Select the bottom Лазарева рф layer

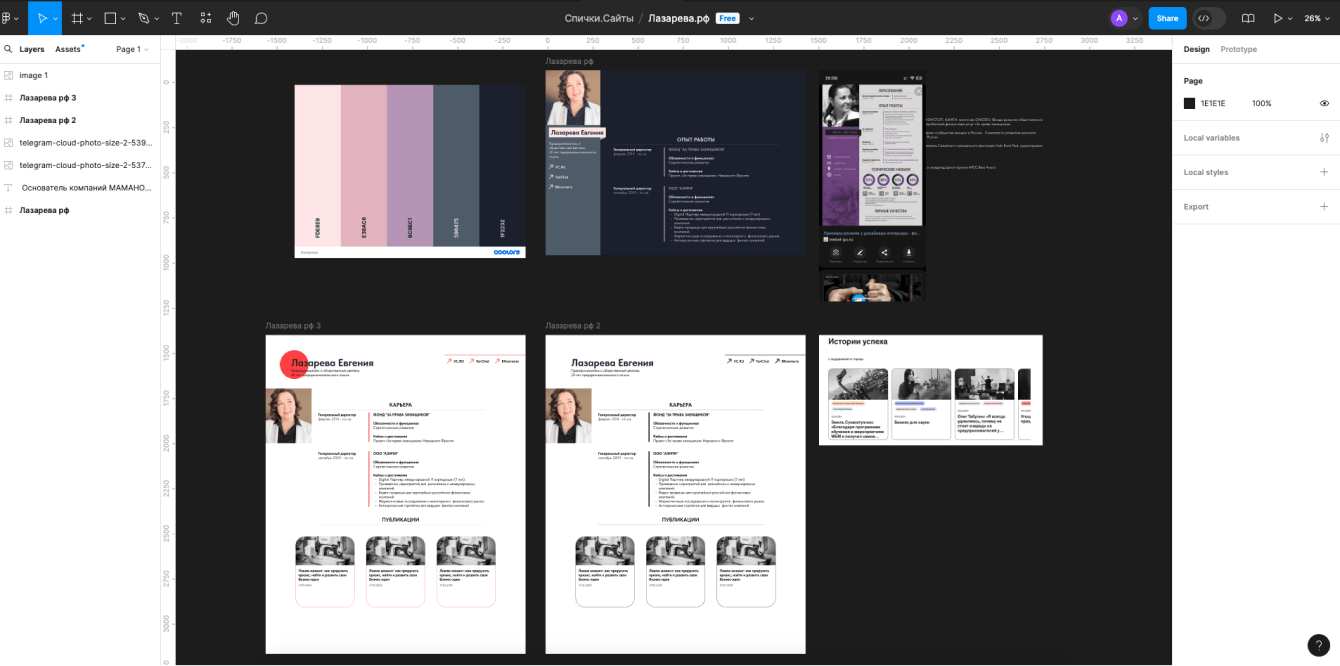pos(80,210)
